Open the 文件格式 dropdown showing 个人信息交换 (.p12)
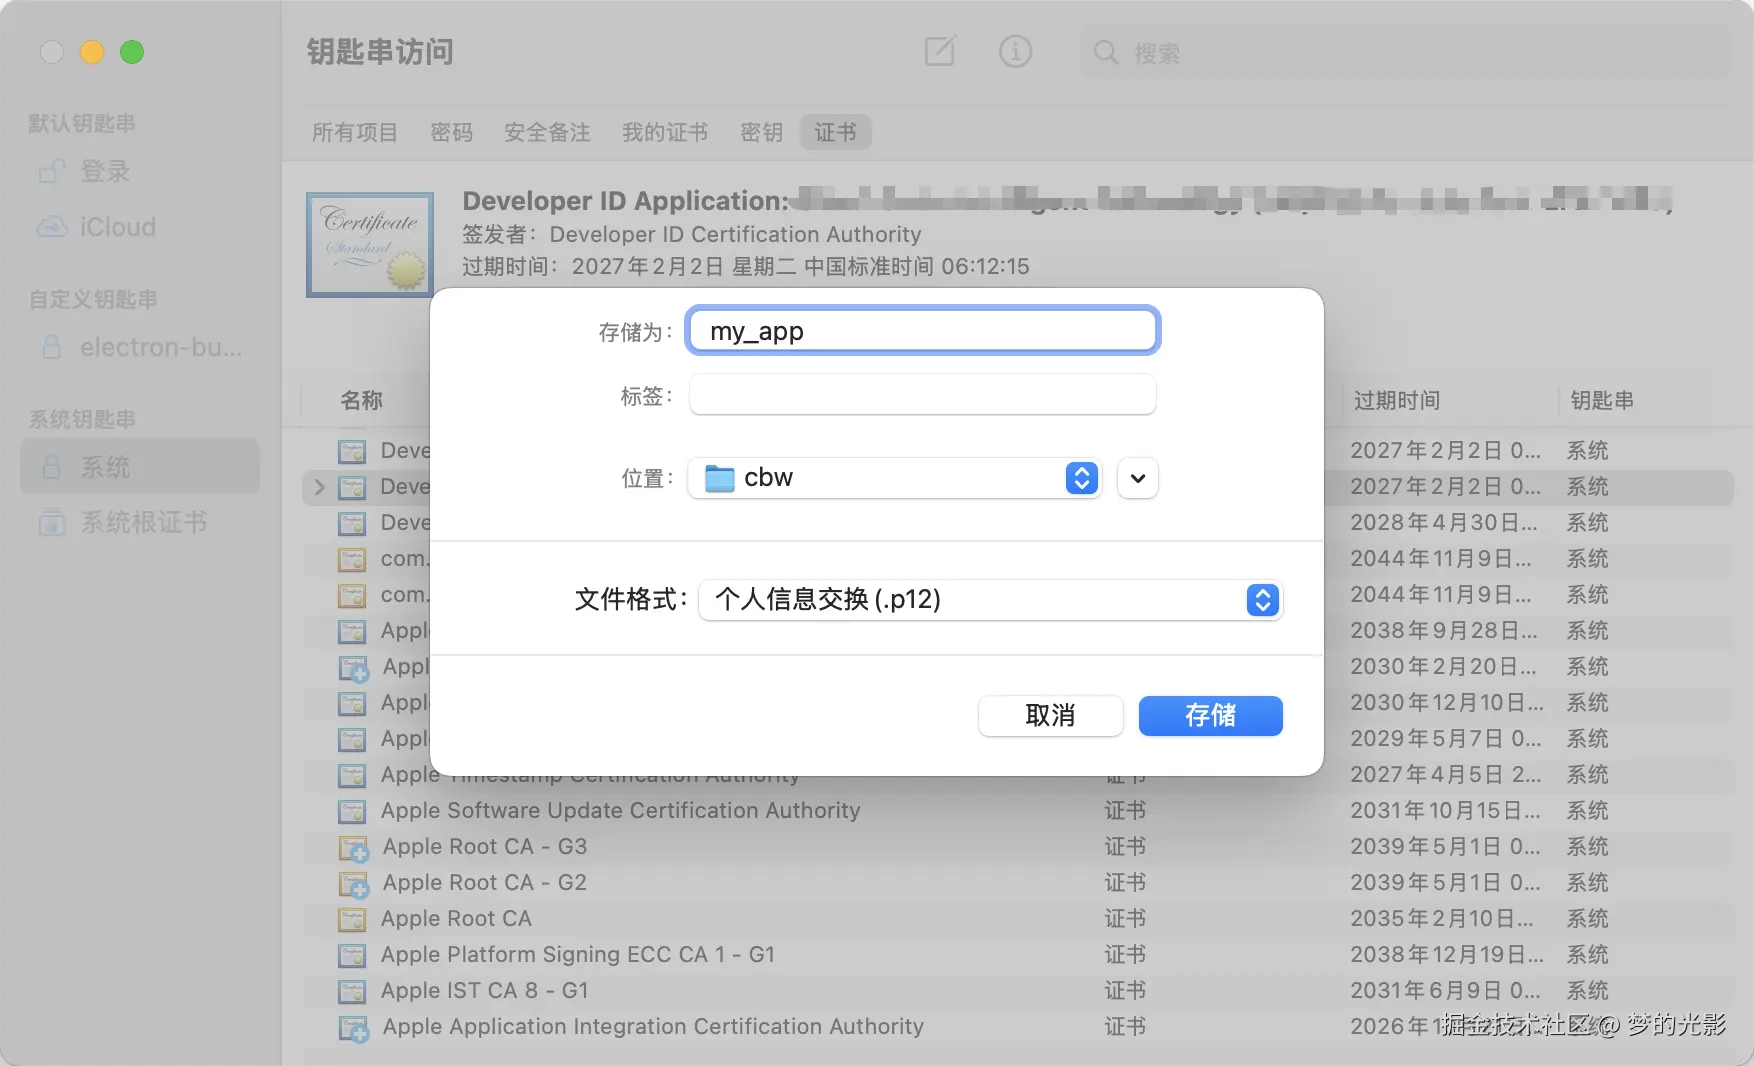1754x1066 pixels. click(990, 600)
